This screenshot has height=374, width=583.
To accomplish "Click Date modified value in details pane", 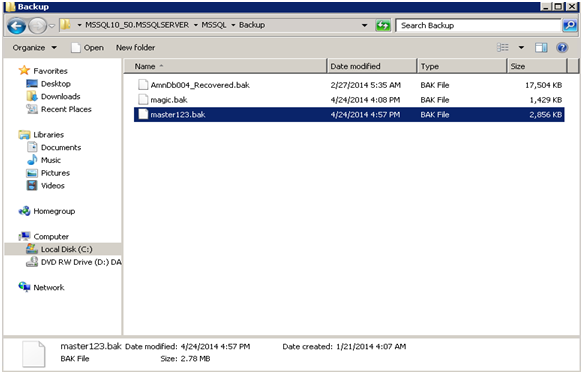I will [x=215, y=347].
